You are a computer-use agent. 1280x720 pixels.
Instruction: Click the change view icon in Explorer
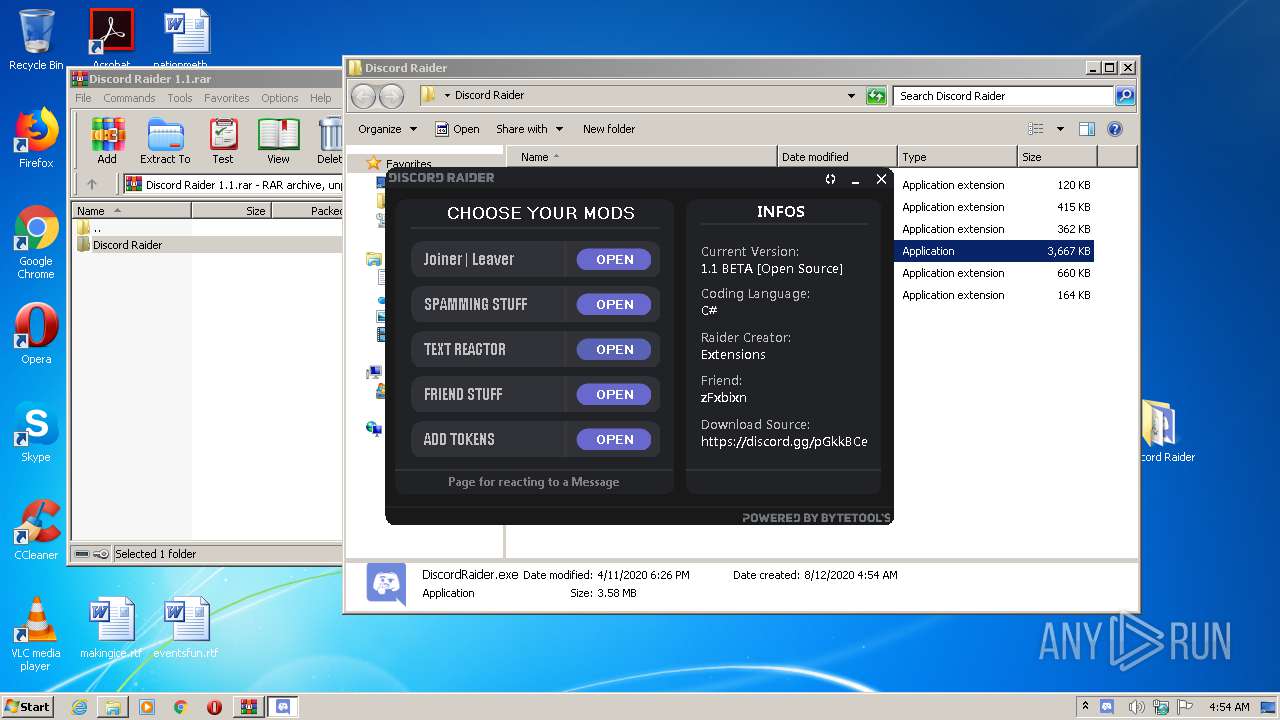1036,129
